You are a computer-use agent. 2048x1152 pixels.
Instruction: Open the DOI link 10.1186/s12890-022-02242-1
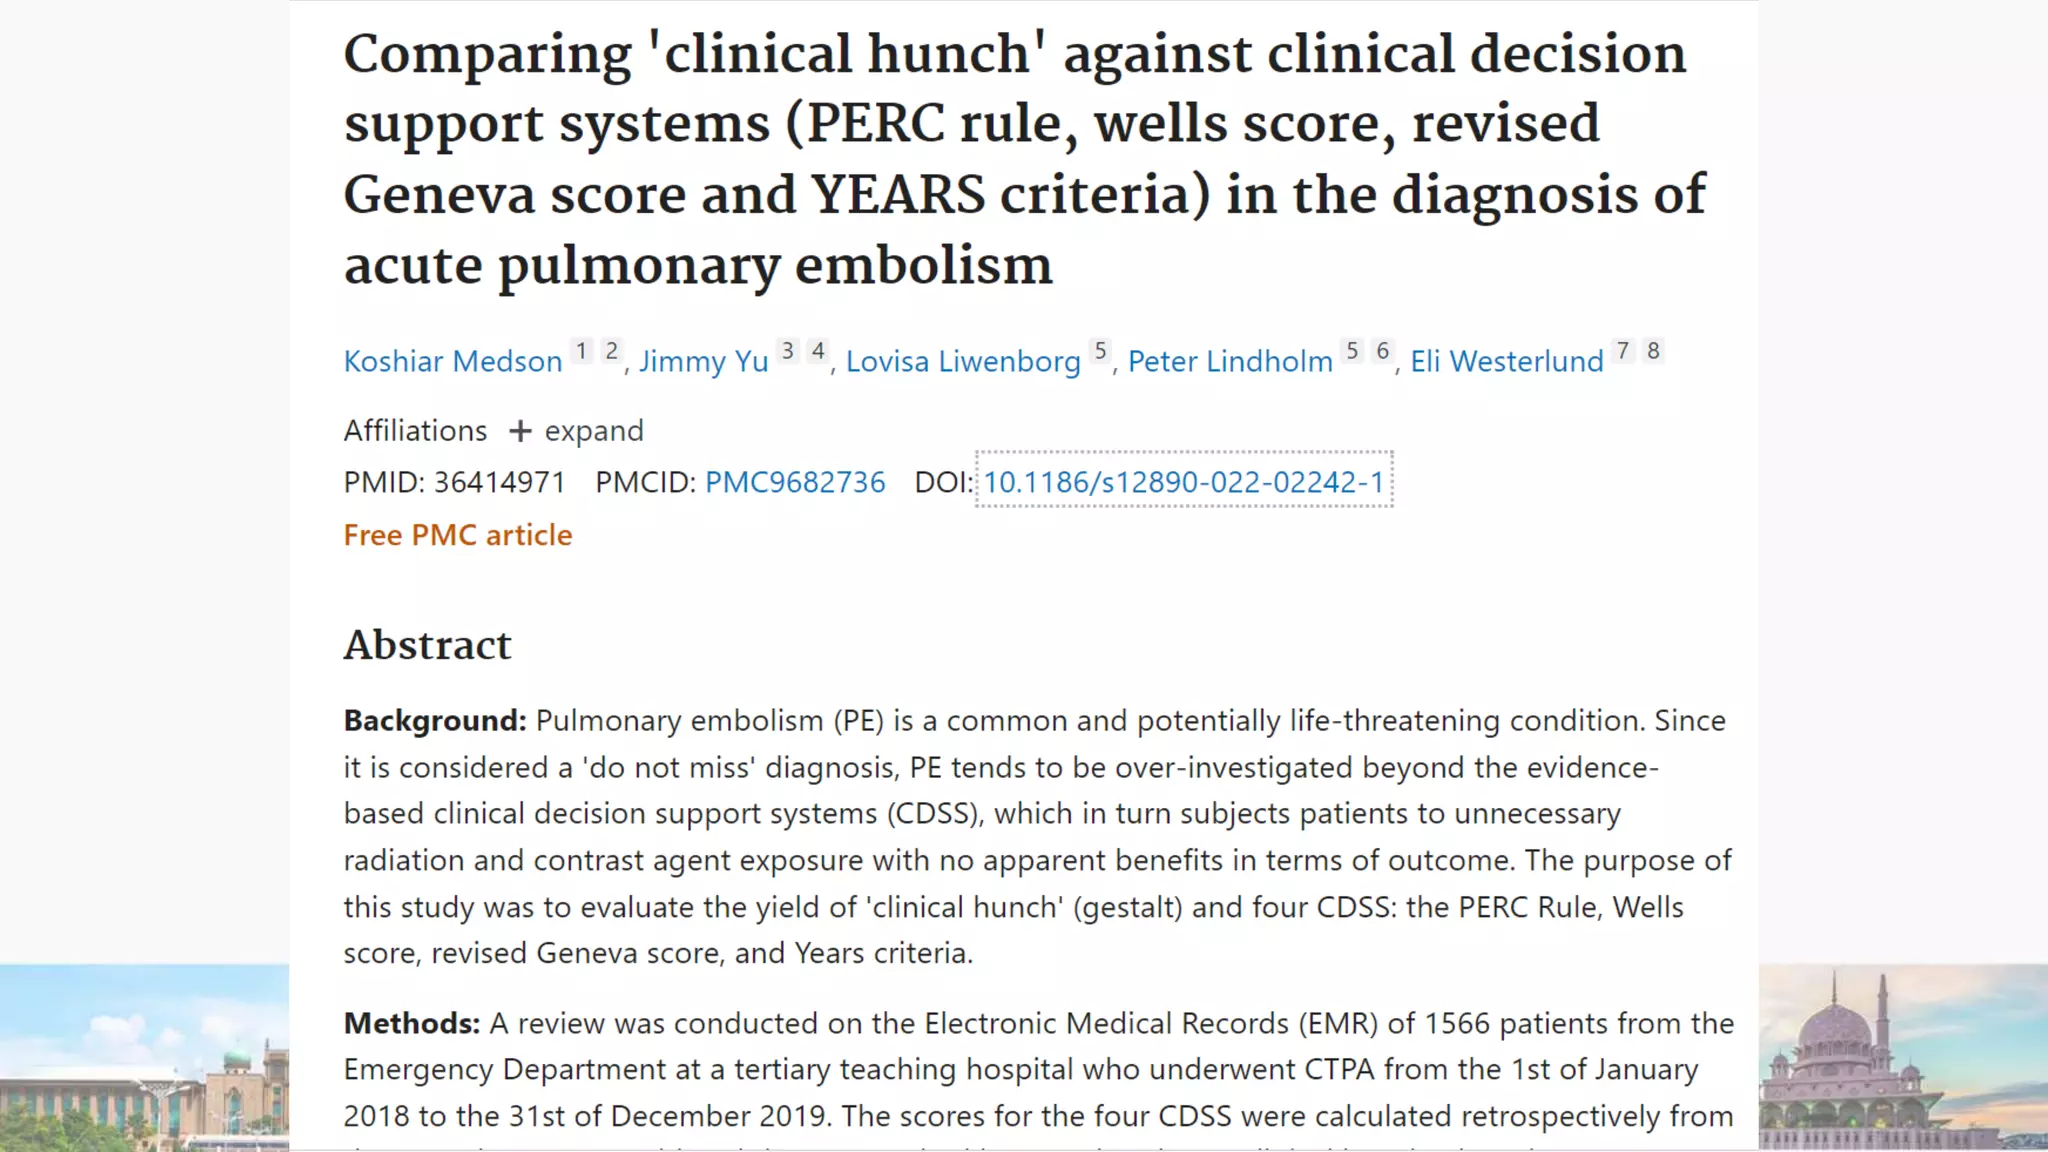(1184, 482)
